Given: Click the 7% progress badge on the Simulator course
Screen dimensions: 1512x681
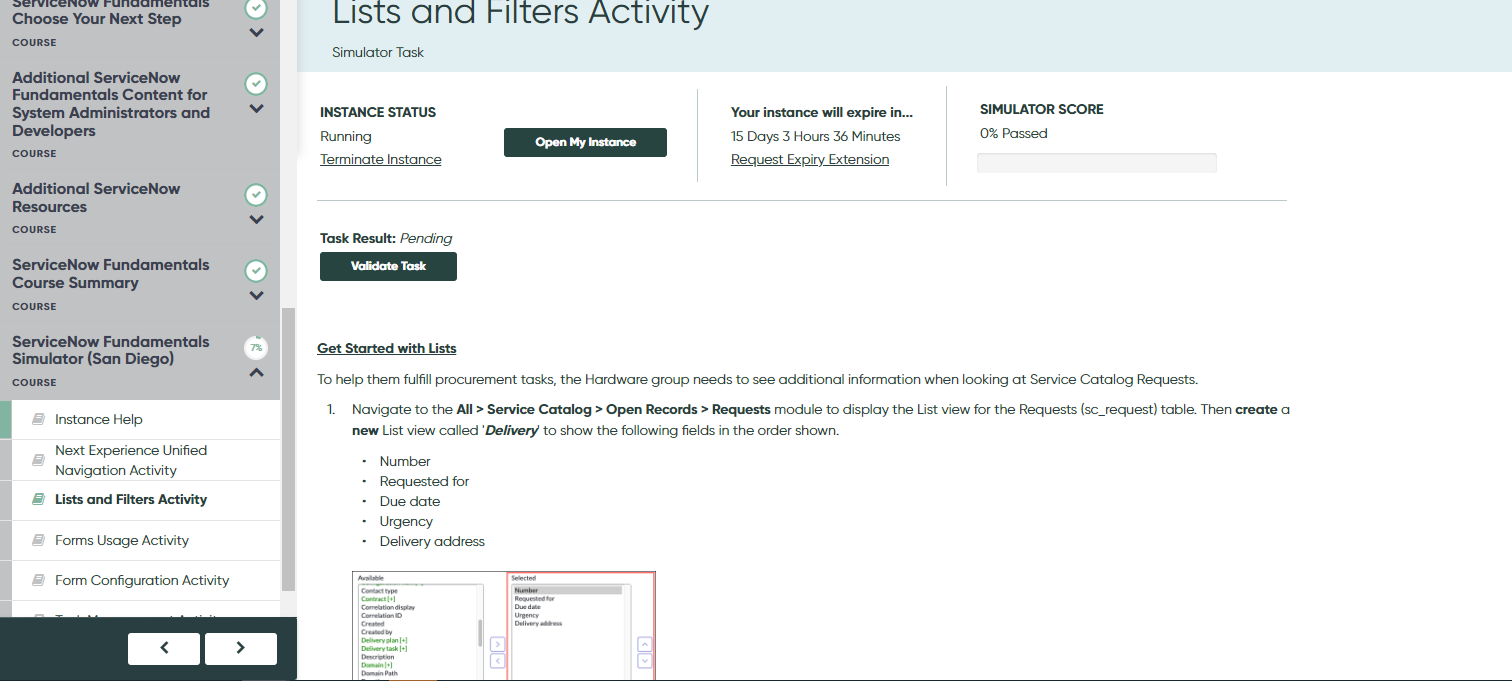Looking at the screenshot, I should pyautogui.click(x=256, y=347).
